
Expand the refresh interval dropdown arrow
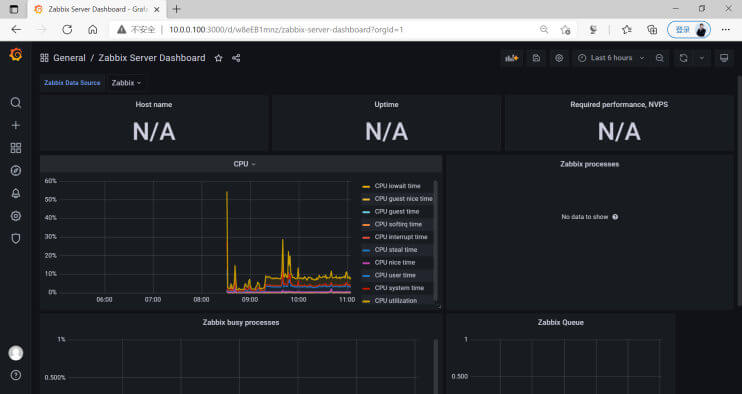tap(702, 58)
